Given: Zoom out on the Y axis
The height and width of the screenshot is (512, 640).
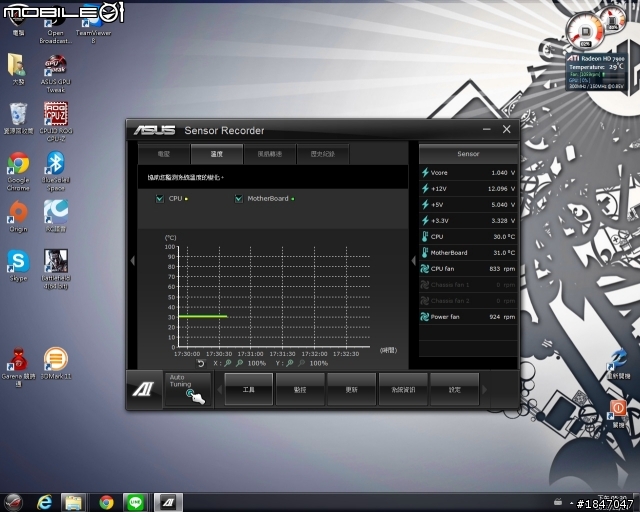Looking at the screenshot, I should click(301, 363).
